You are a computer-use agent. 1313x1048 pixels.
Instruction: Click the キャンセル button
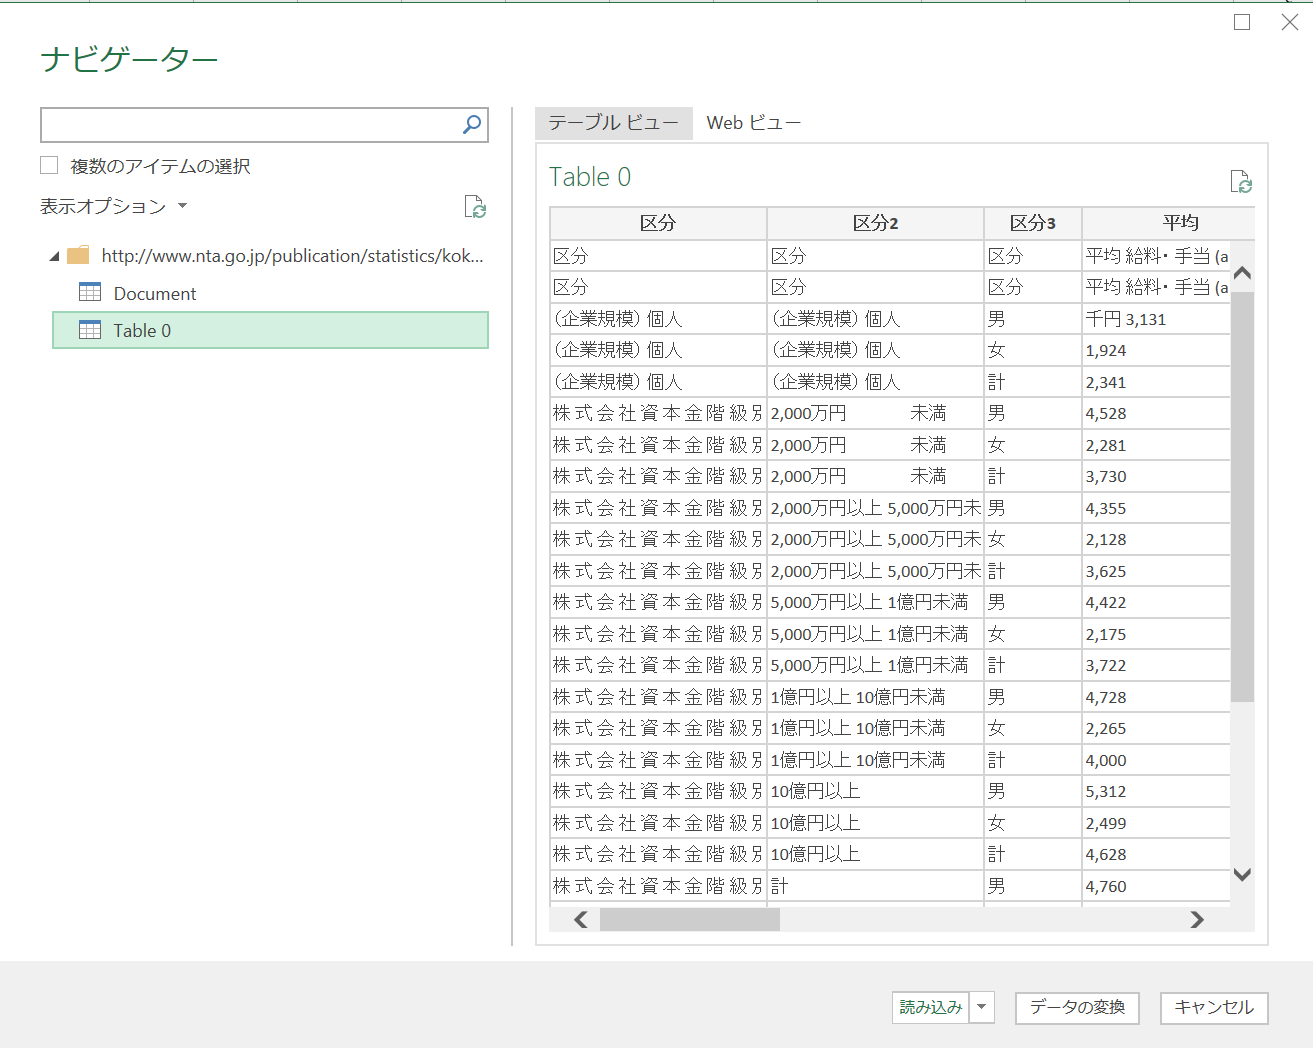coord(1214,1007)
